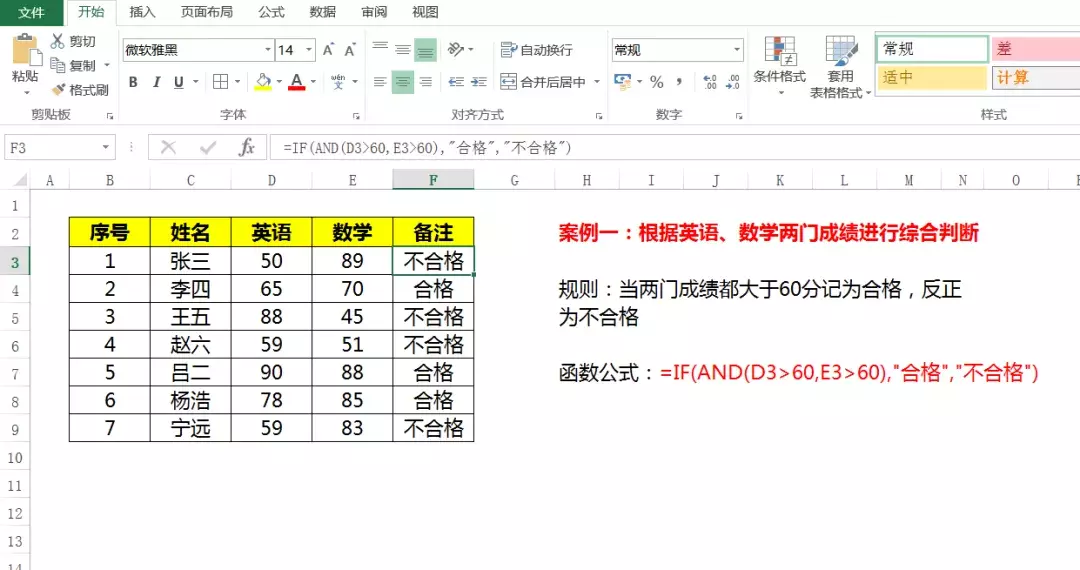Viewport: 1080px width, 570px height.
Task: Select the Format Painter brush
Action: [x=59, y=89]
